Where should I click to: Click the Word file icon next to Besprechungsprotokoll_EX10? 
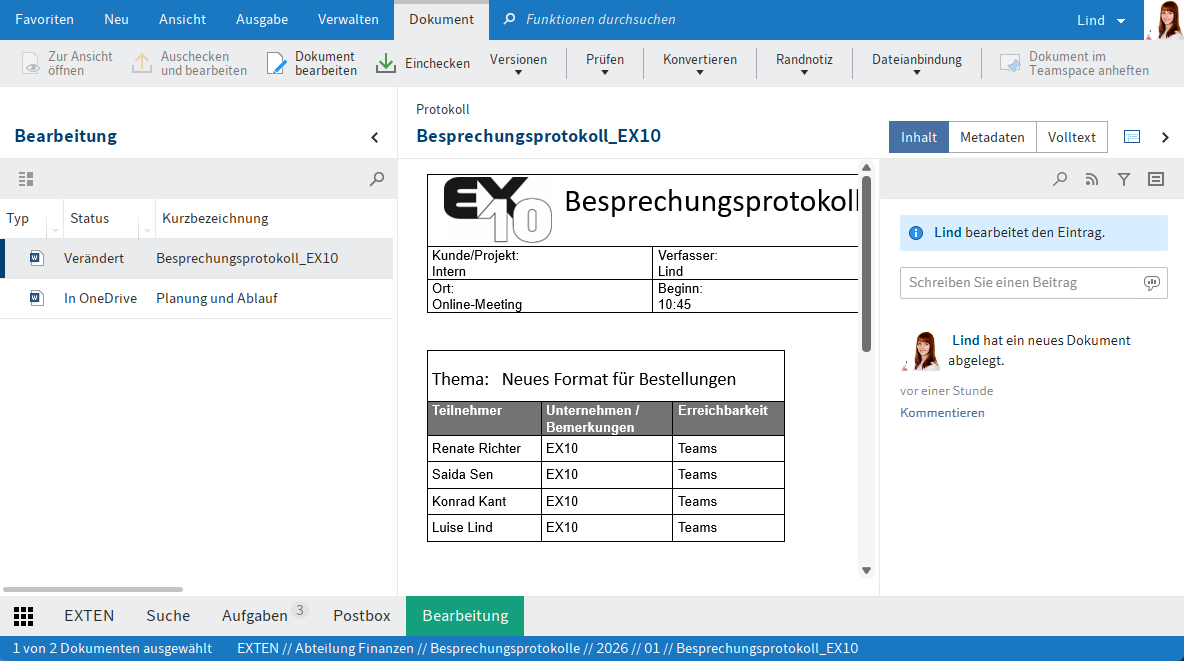pyautogui.click(x=36, y=257)
